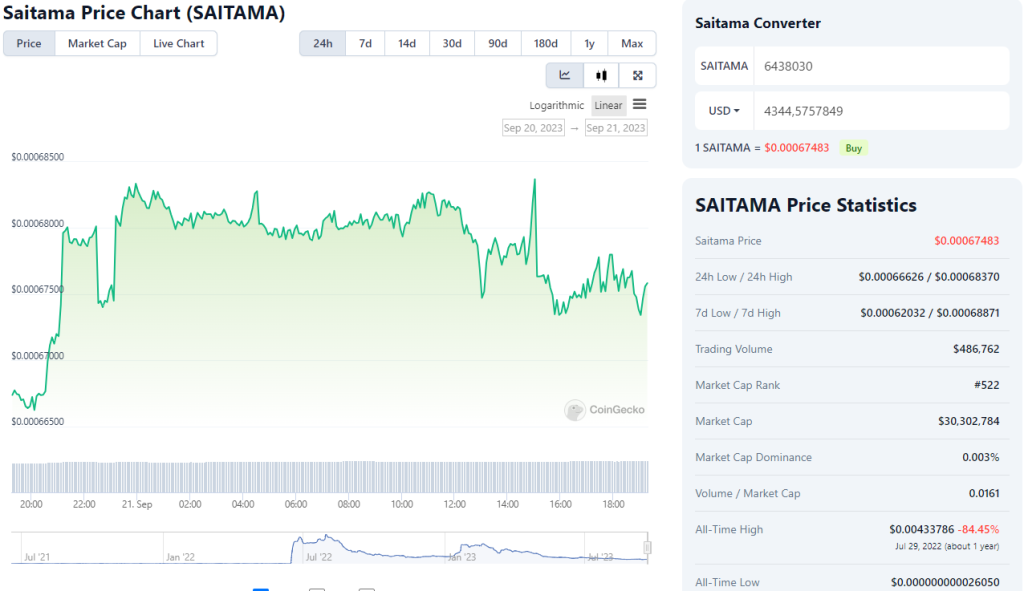The height and width of the screenshot is (591, 1024).
Task: Click the 21. Sep x-axis label
Action: click(137, 504)
